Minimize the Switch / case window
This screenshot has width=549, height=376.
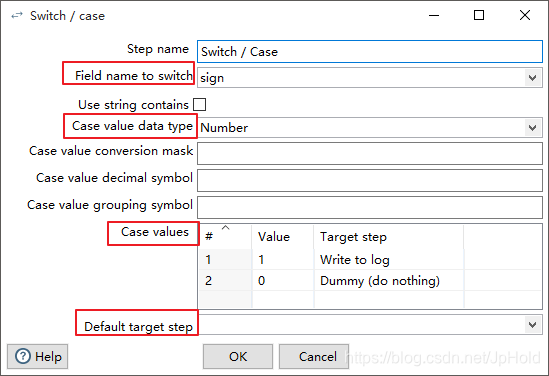tap(434, 15)
